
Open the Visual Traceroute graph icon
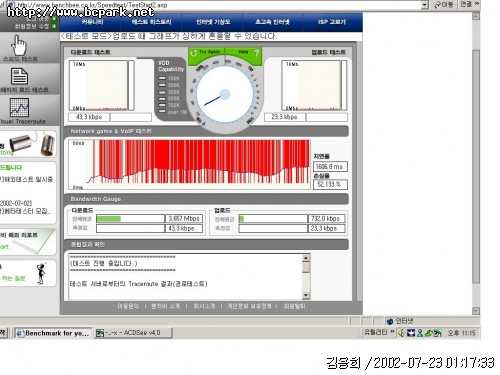pos(19,107)
